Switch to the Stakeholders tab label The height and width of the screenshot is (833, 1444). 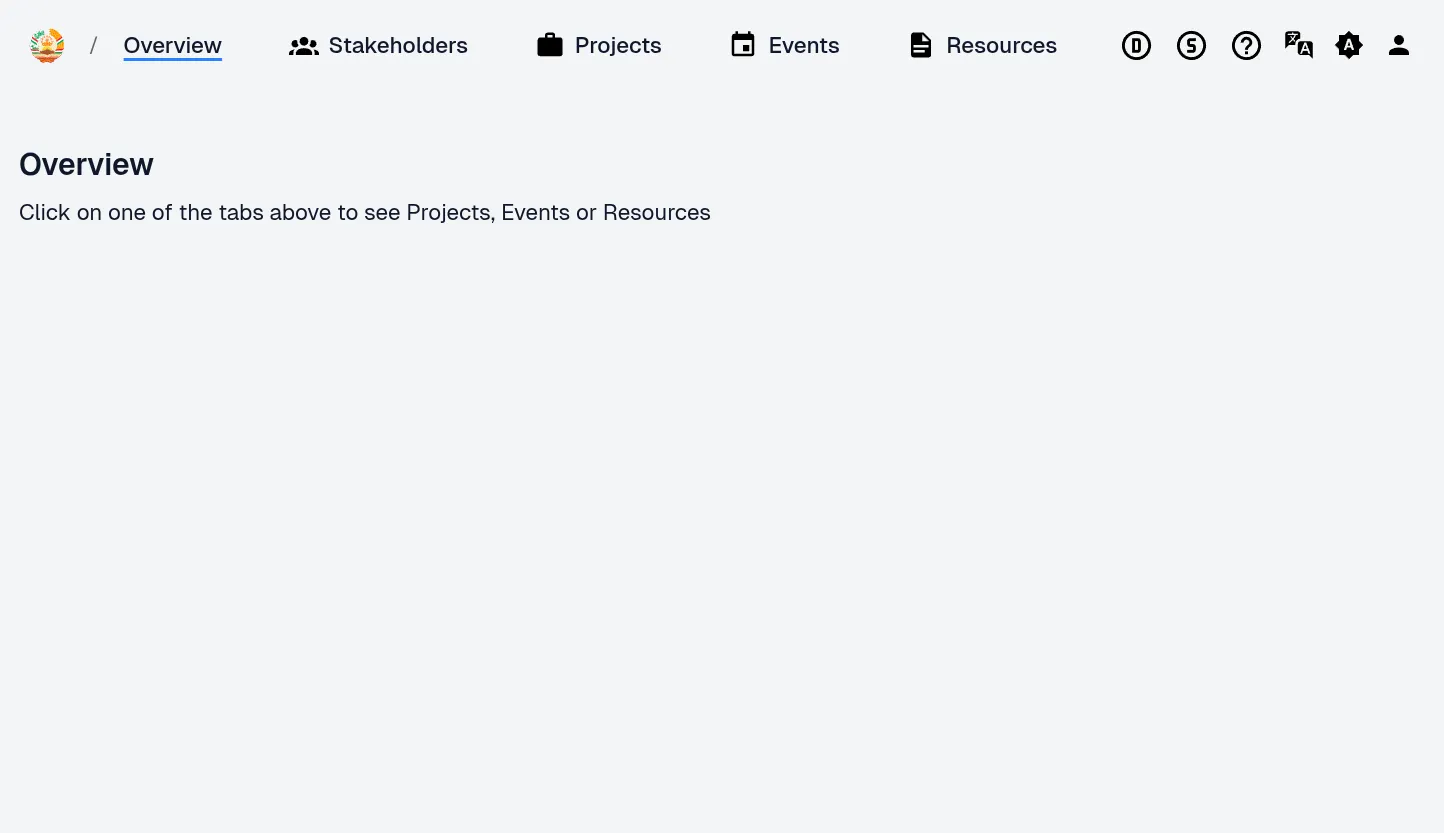(398, 46)
